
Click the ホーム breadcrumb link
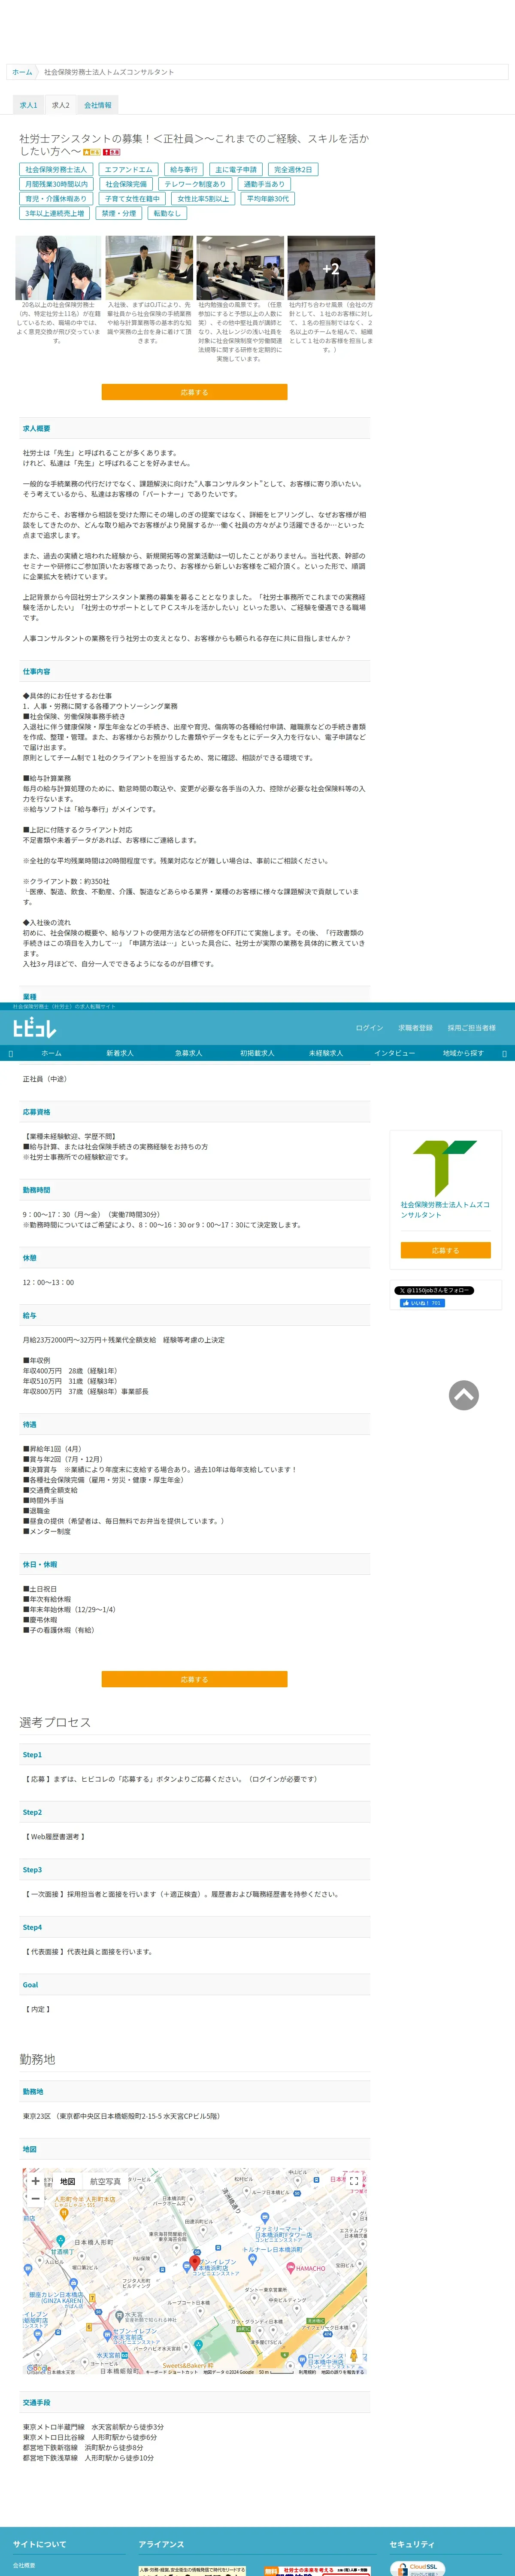[22, 72]
